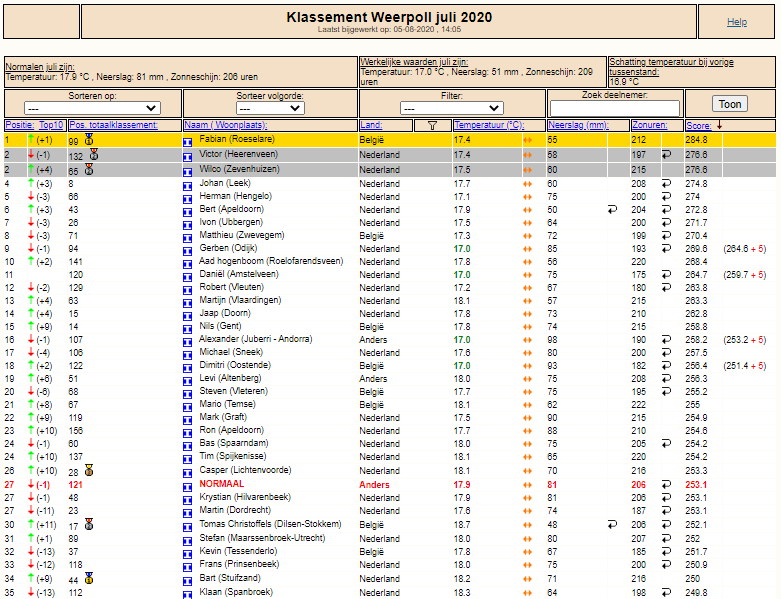This screenshot has width=781, height=599.
Task: Click the red sort arrow next to Score
Action: pos(719,125)
